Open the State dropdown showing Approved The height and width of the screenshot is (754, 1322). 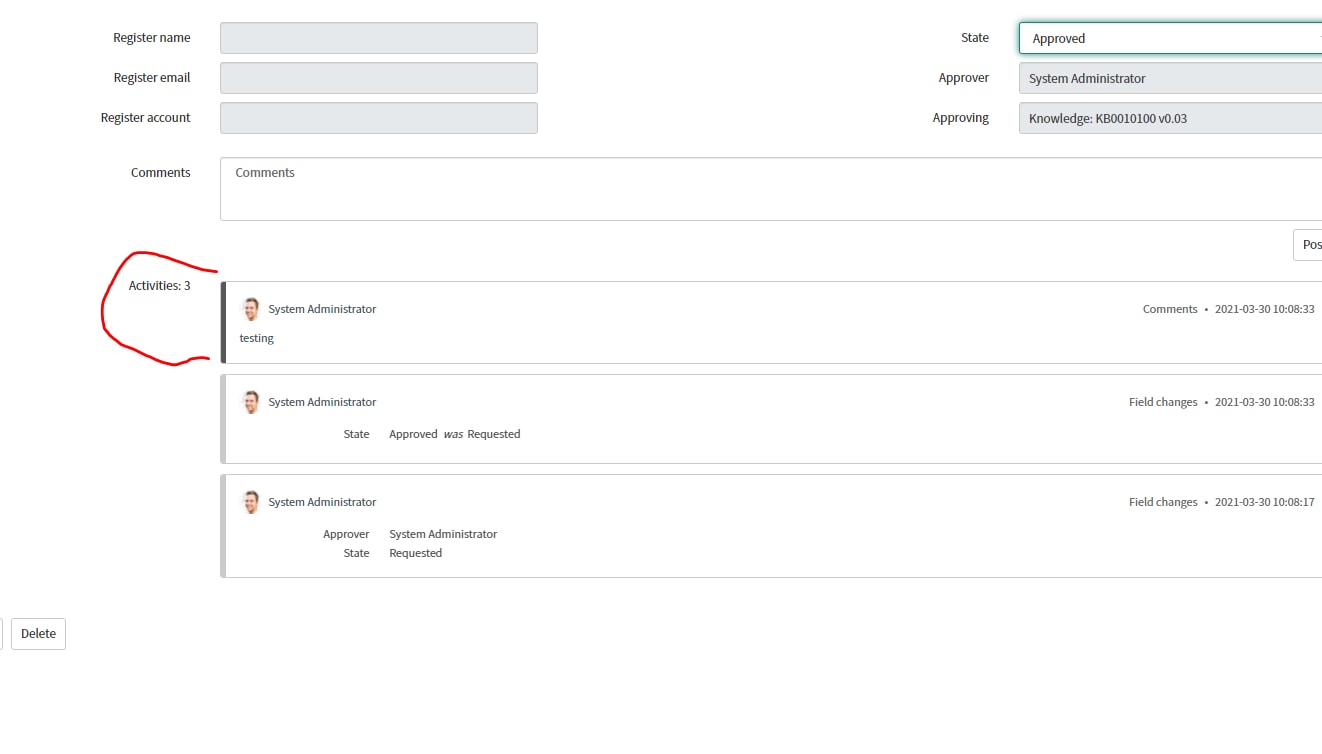coord(1170,38)
